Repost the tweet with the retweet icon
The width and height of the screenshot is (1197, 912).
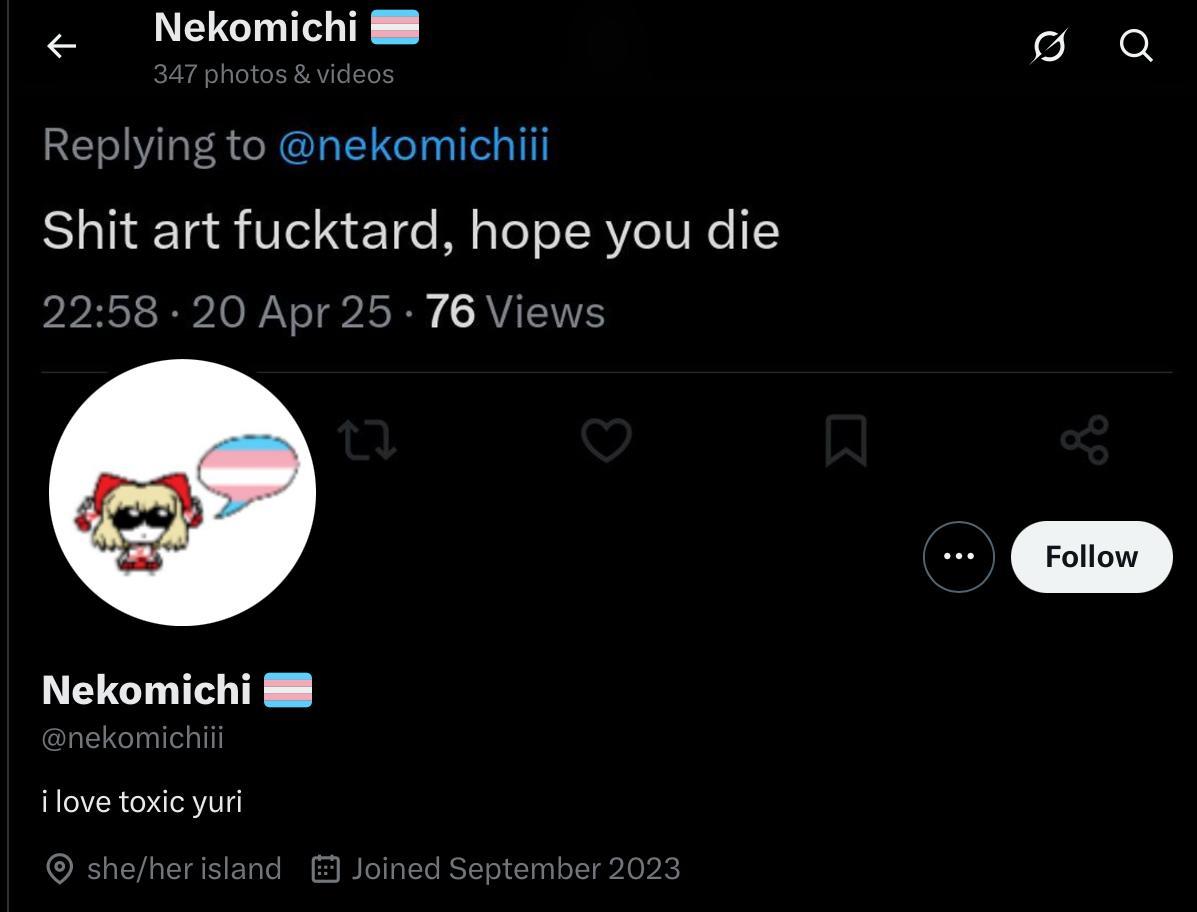click(367, 441)
